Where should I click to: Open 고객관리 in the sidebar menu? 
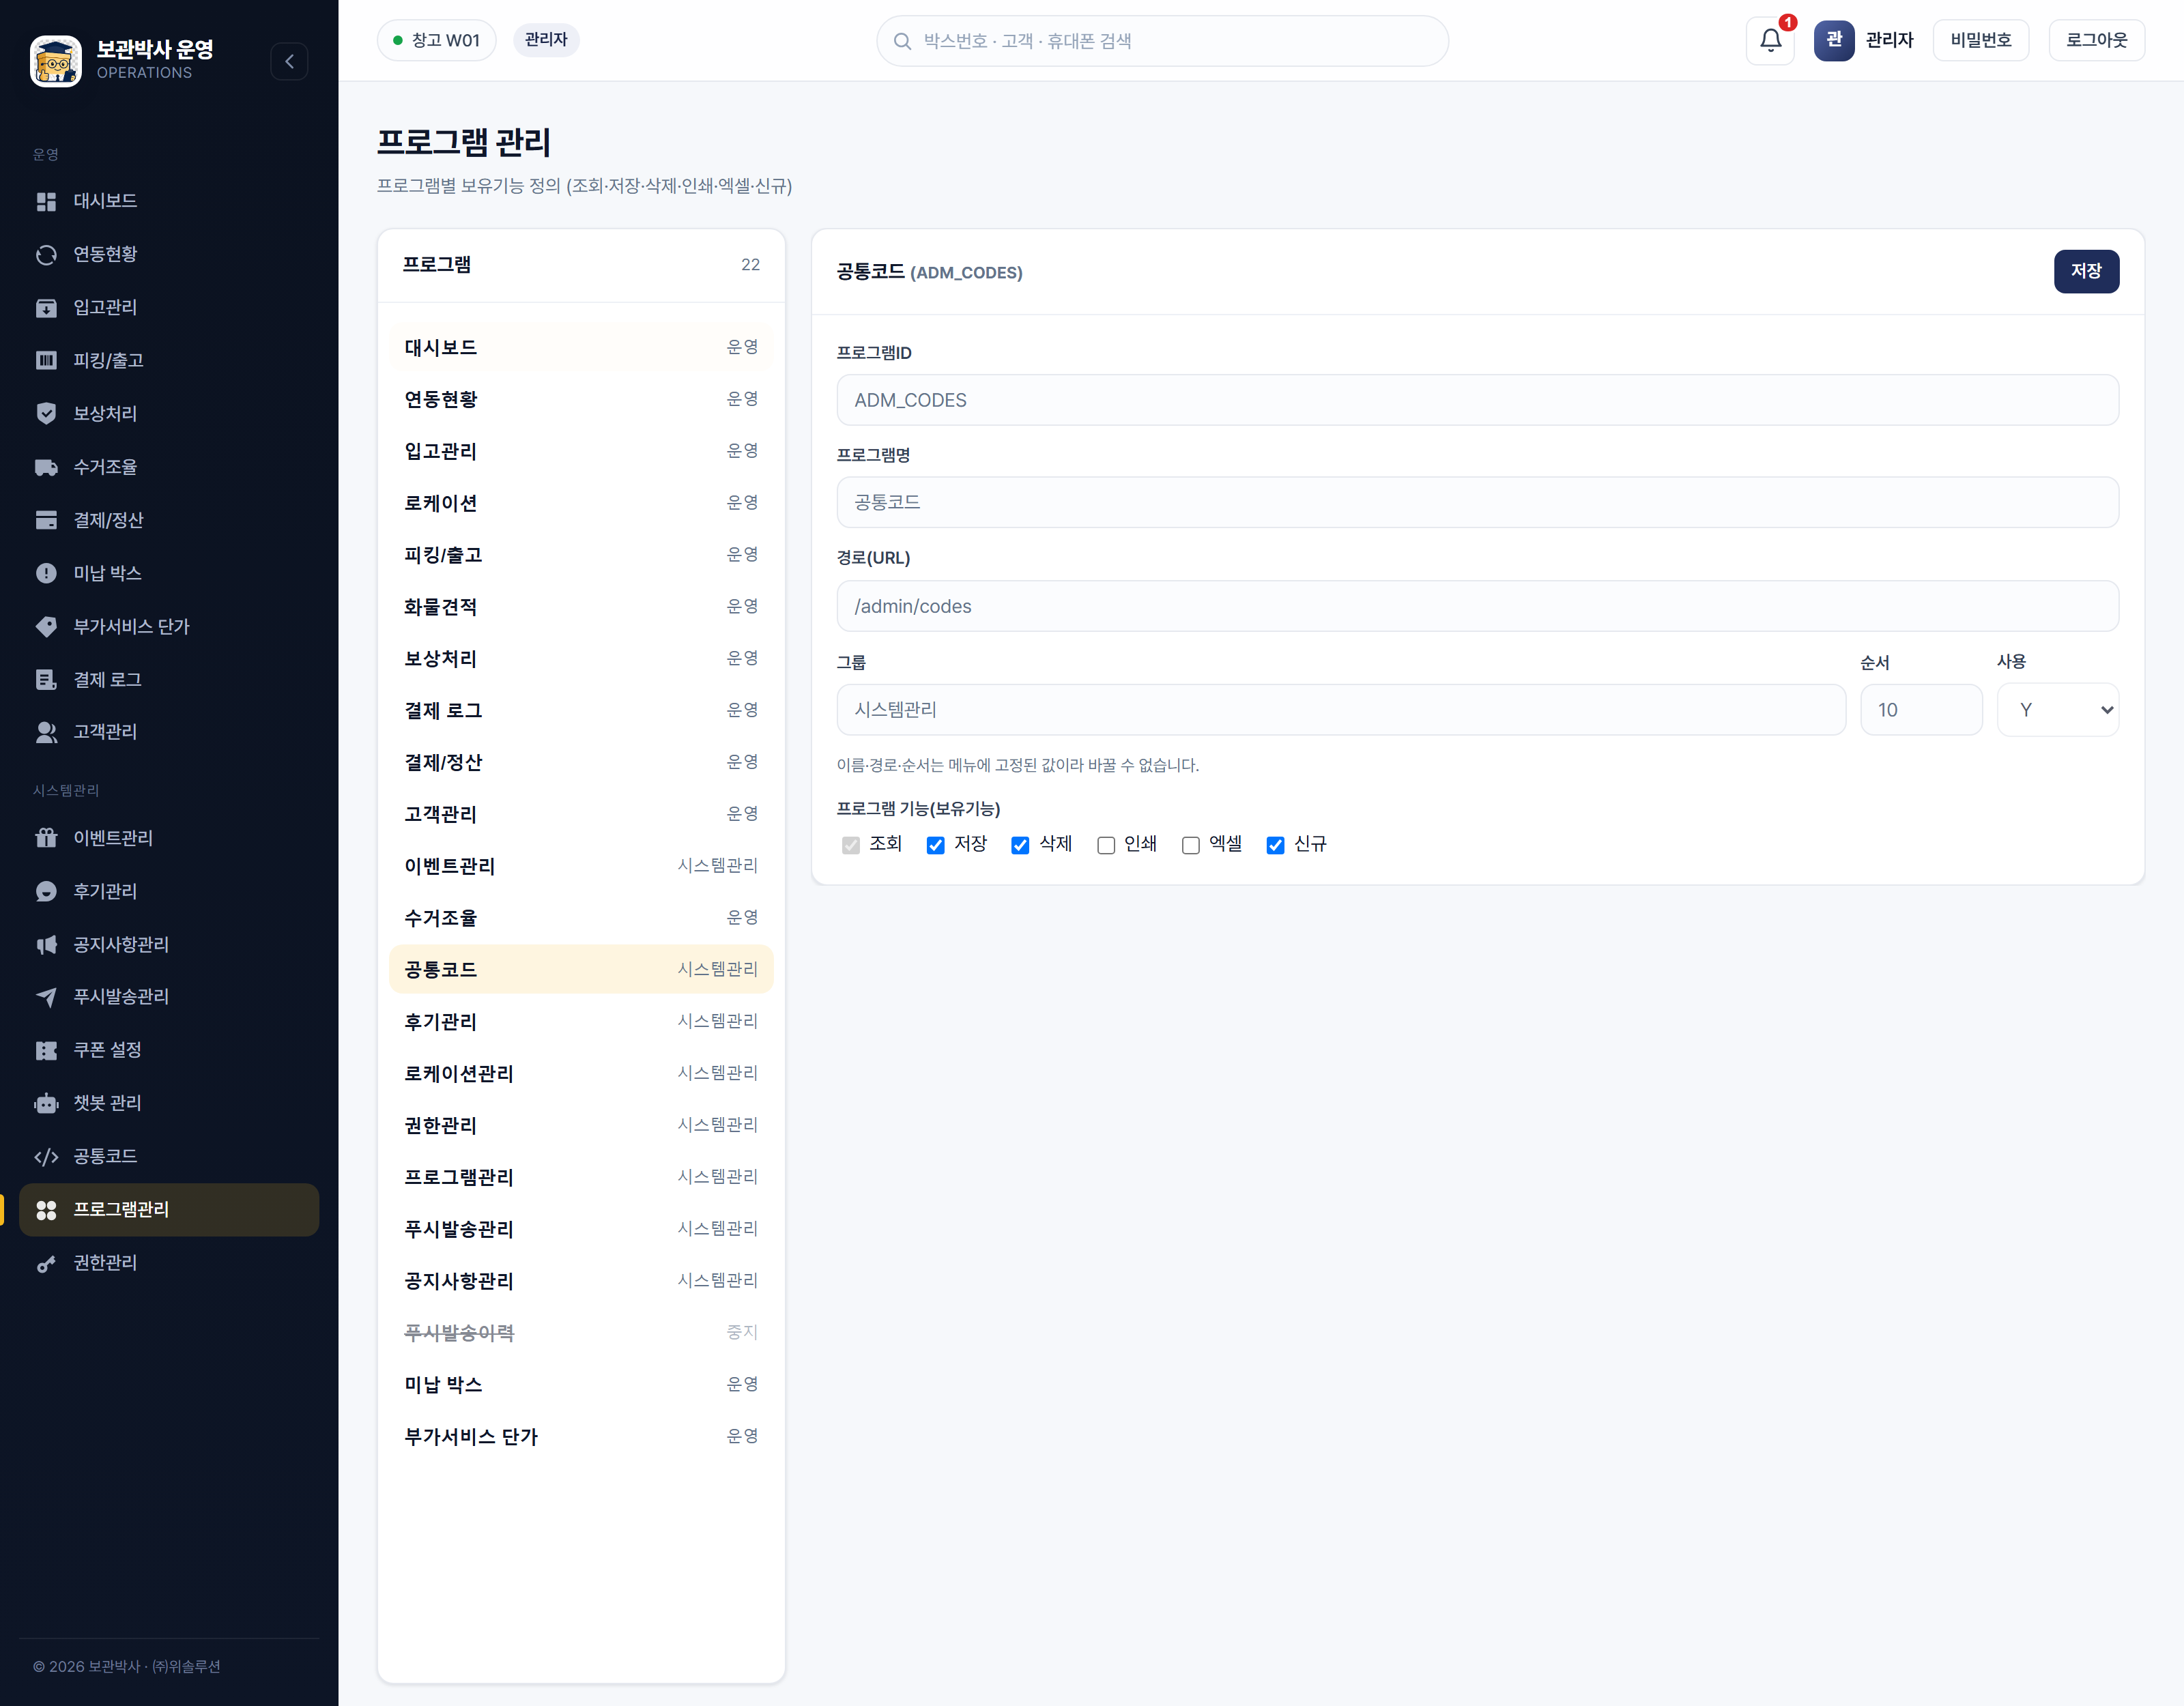(168, 732)
